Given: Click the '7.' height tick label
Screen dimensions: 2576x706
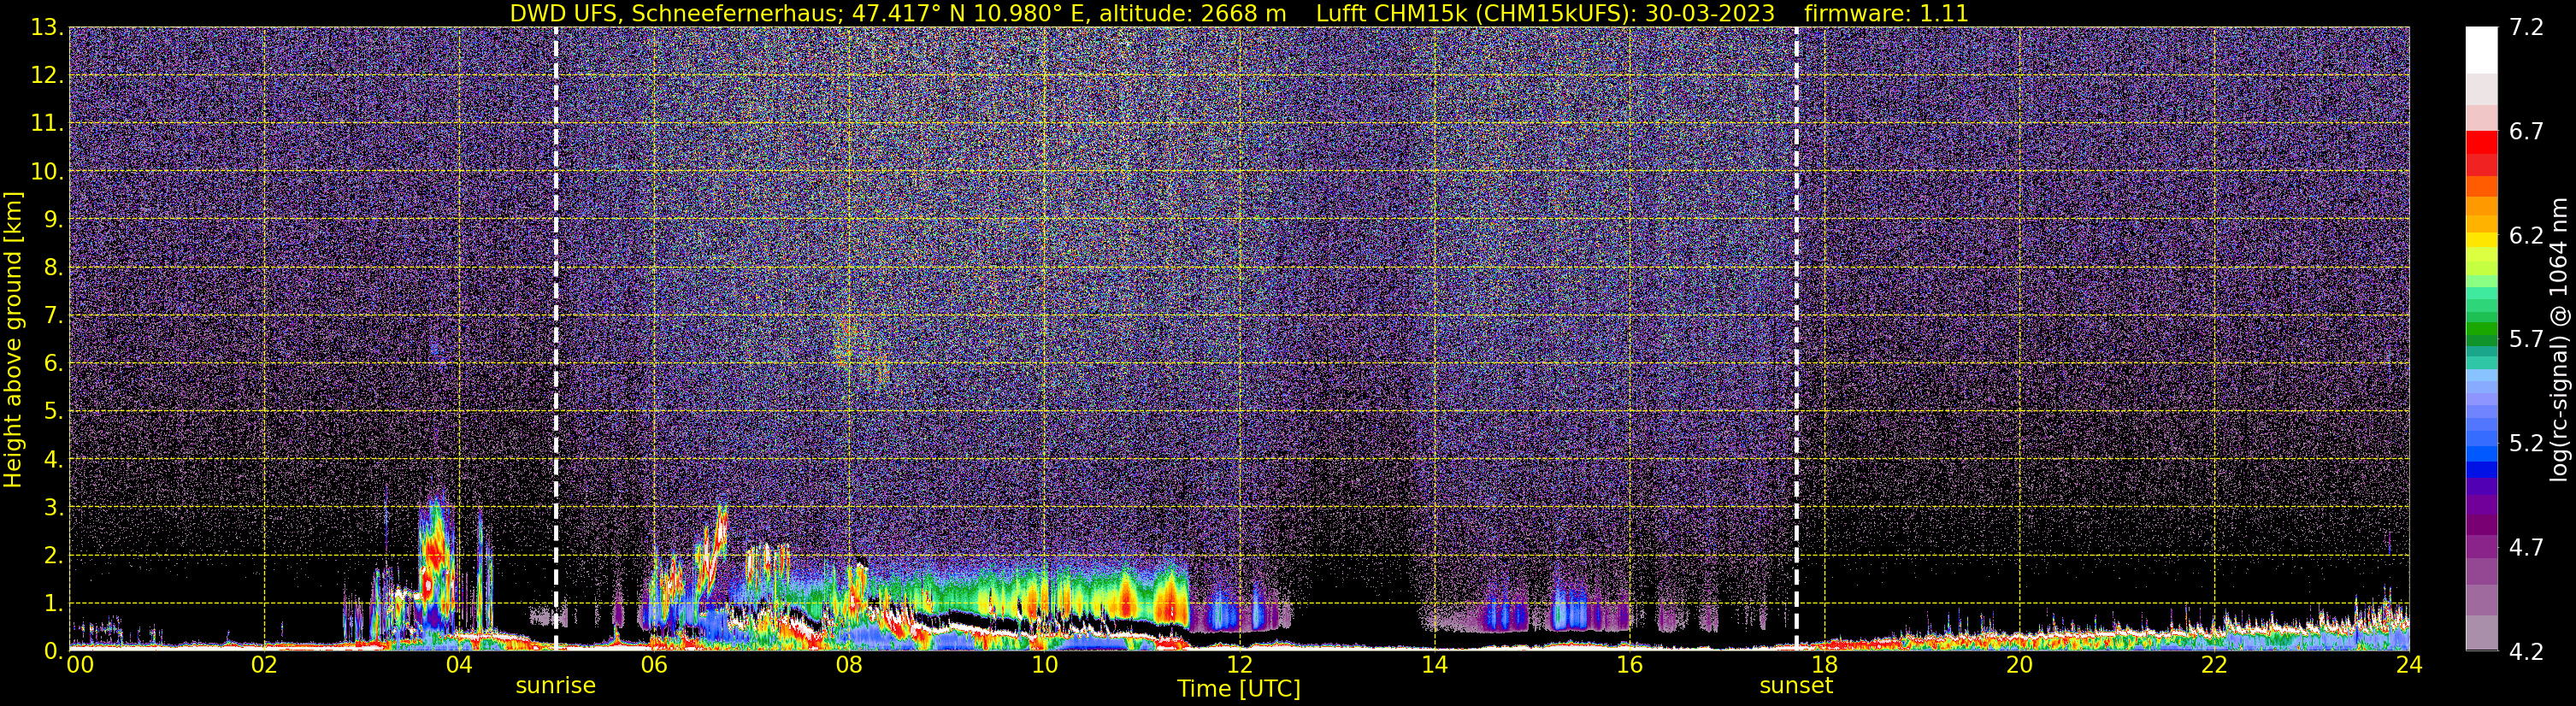Looking at the screenshot, I should [53, 316].
